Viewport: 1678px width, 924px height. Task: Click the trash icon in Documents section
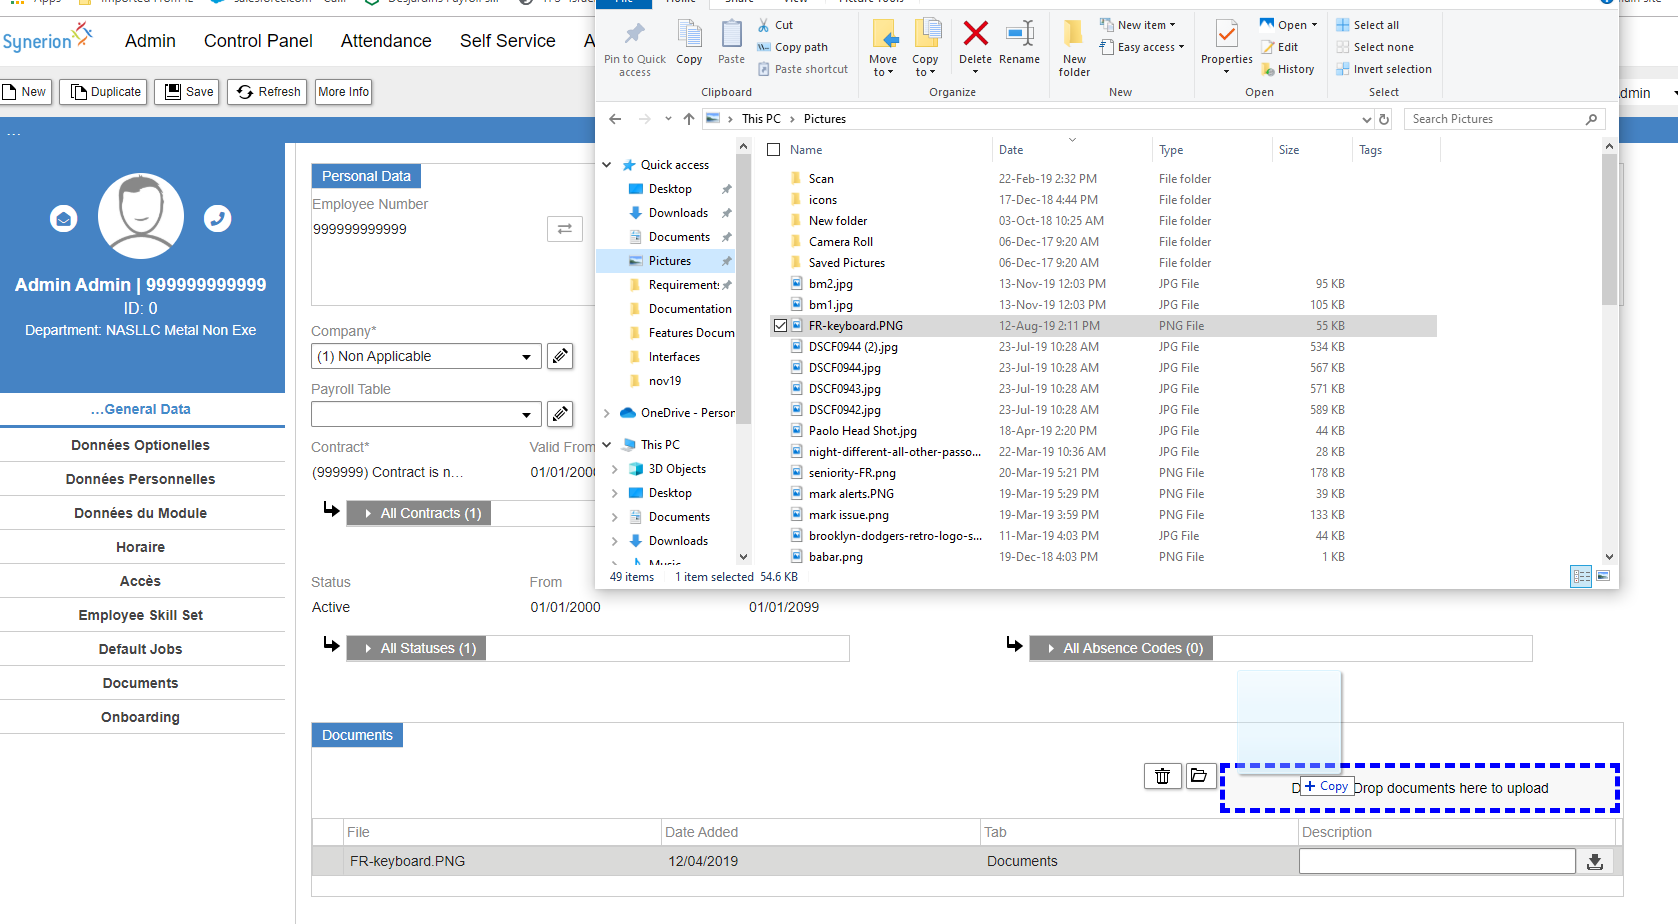(x=1162, y=776)
